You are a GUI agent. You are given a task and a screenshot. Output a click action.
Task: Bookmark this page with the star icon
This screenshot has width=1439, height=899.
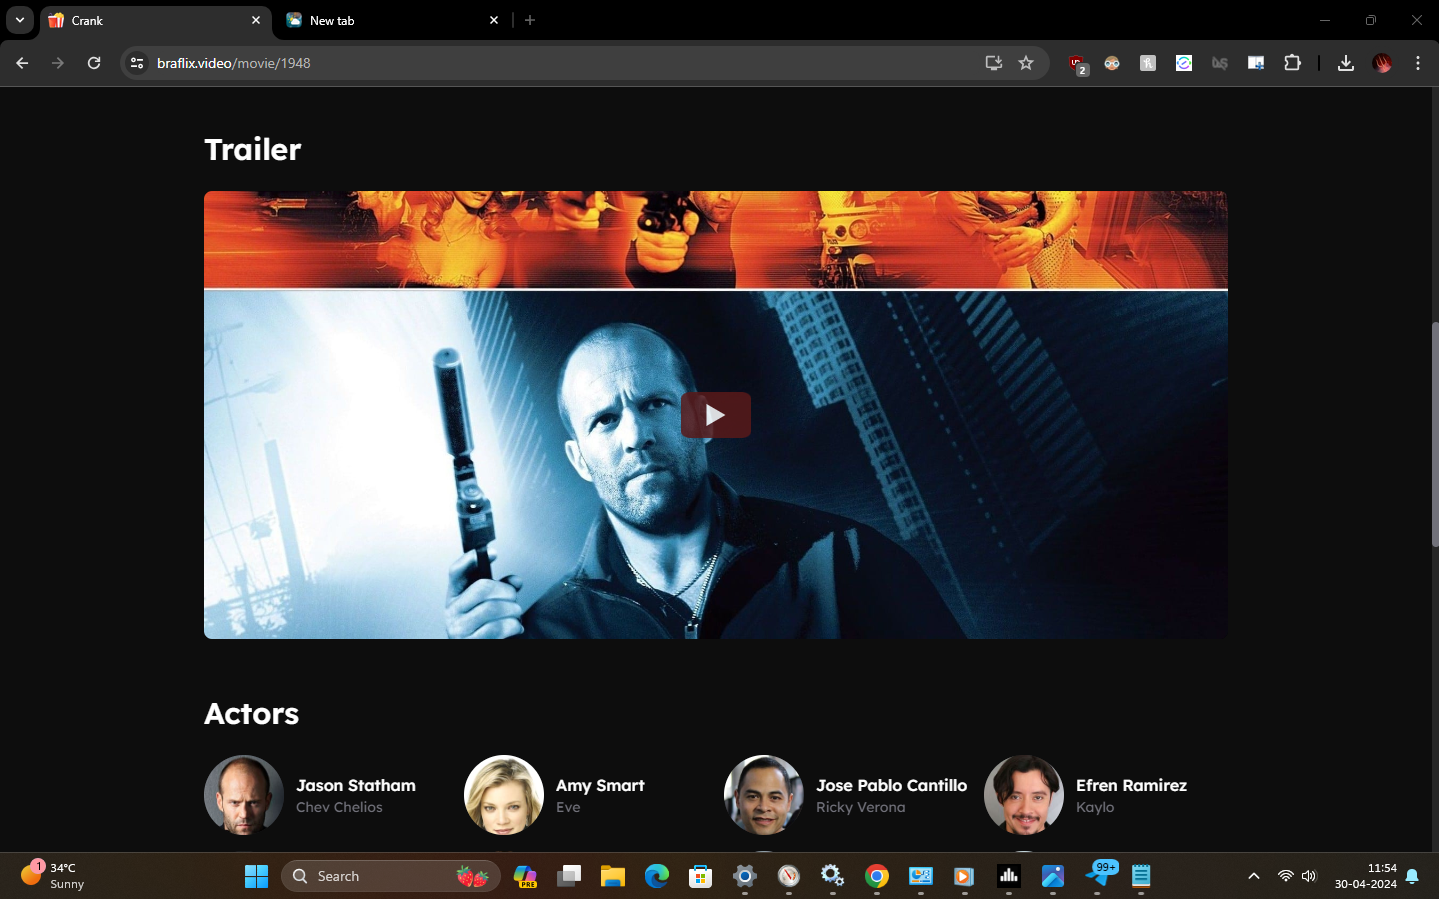1026,63
